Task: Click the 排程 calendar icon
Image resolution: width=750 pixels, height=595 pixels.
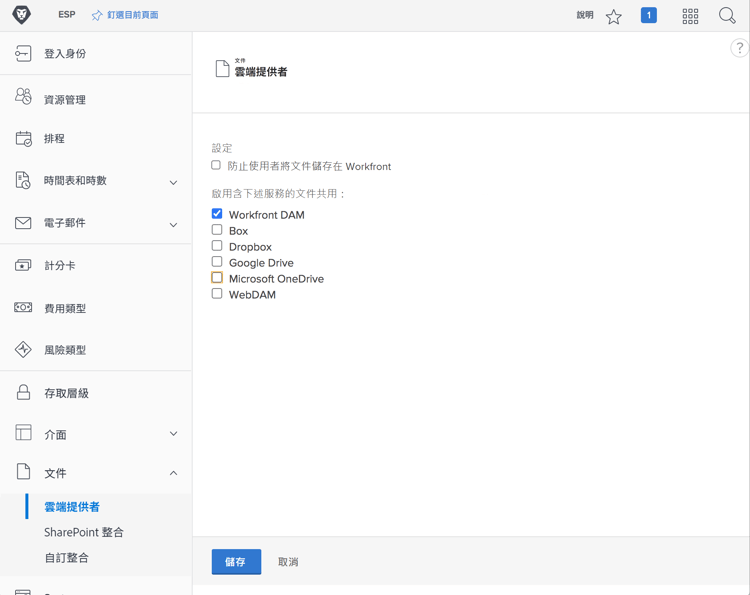Action: pyautogui.click(x=23, y=138)
